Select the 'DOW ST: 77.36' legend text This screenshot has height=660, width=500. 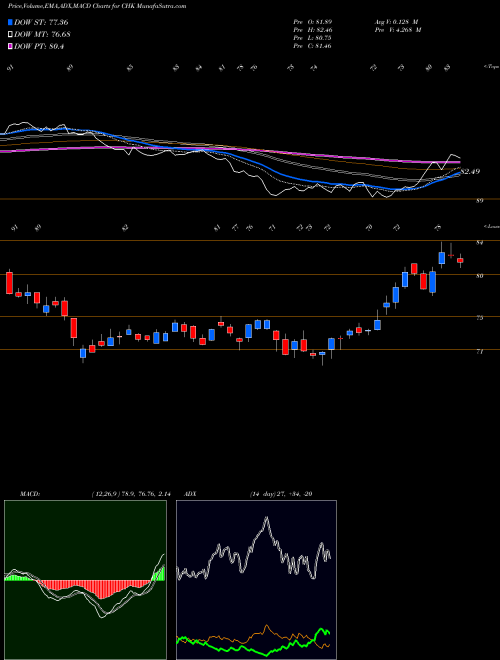tap(41, 22)
